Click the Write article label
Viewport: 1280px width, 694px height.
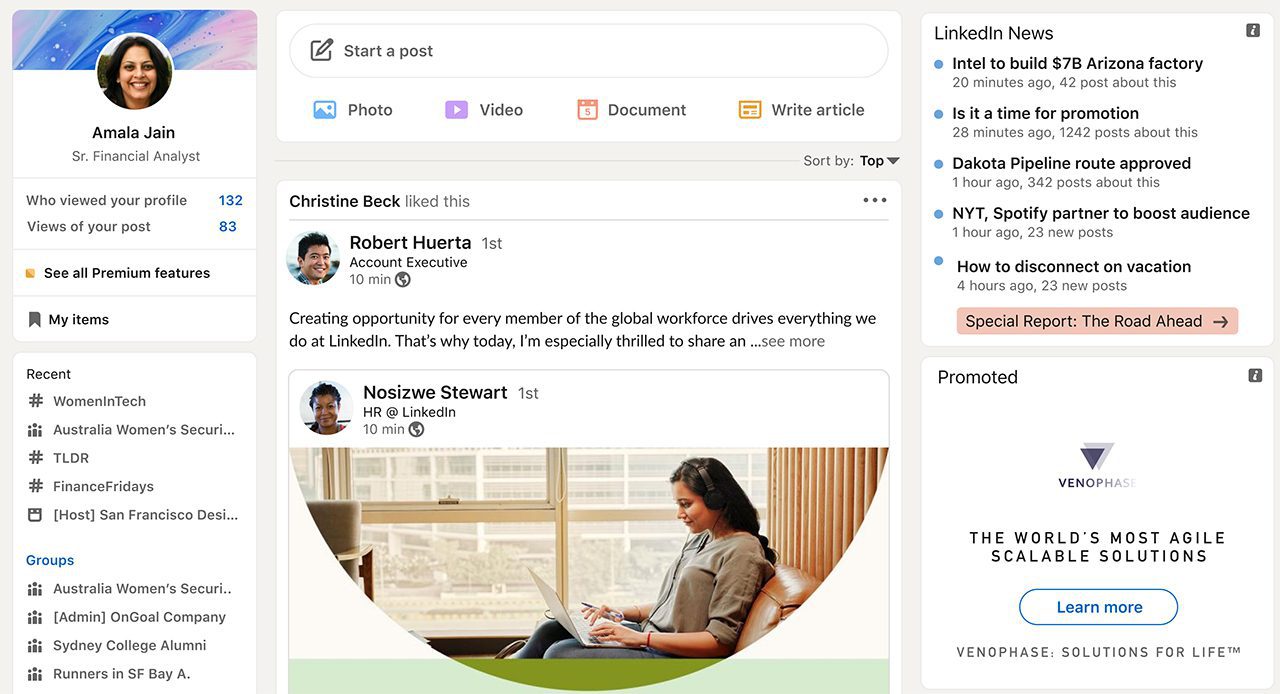click(818, 110)
